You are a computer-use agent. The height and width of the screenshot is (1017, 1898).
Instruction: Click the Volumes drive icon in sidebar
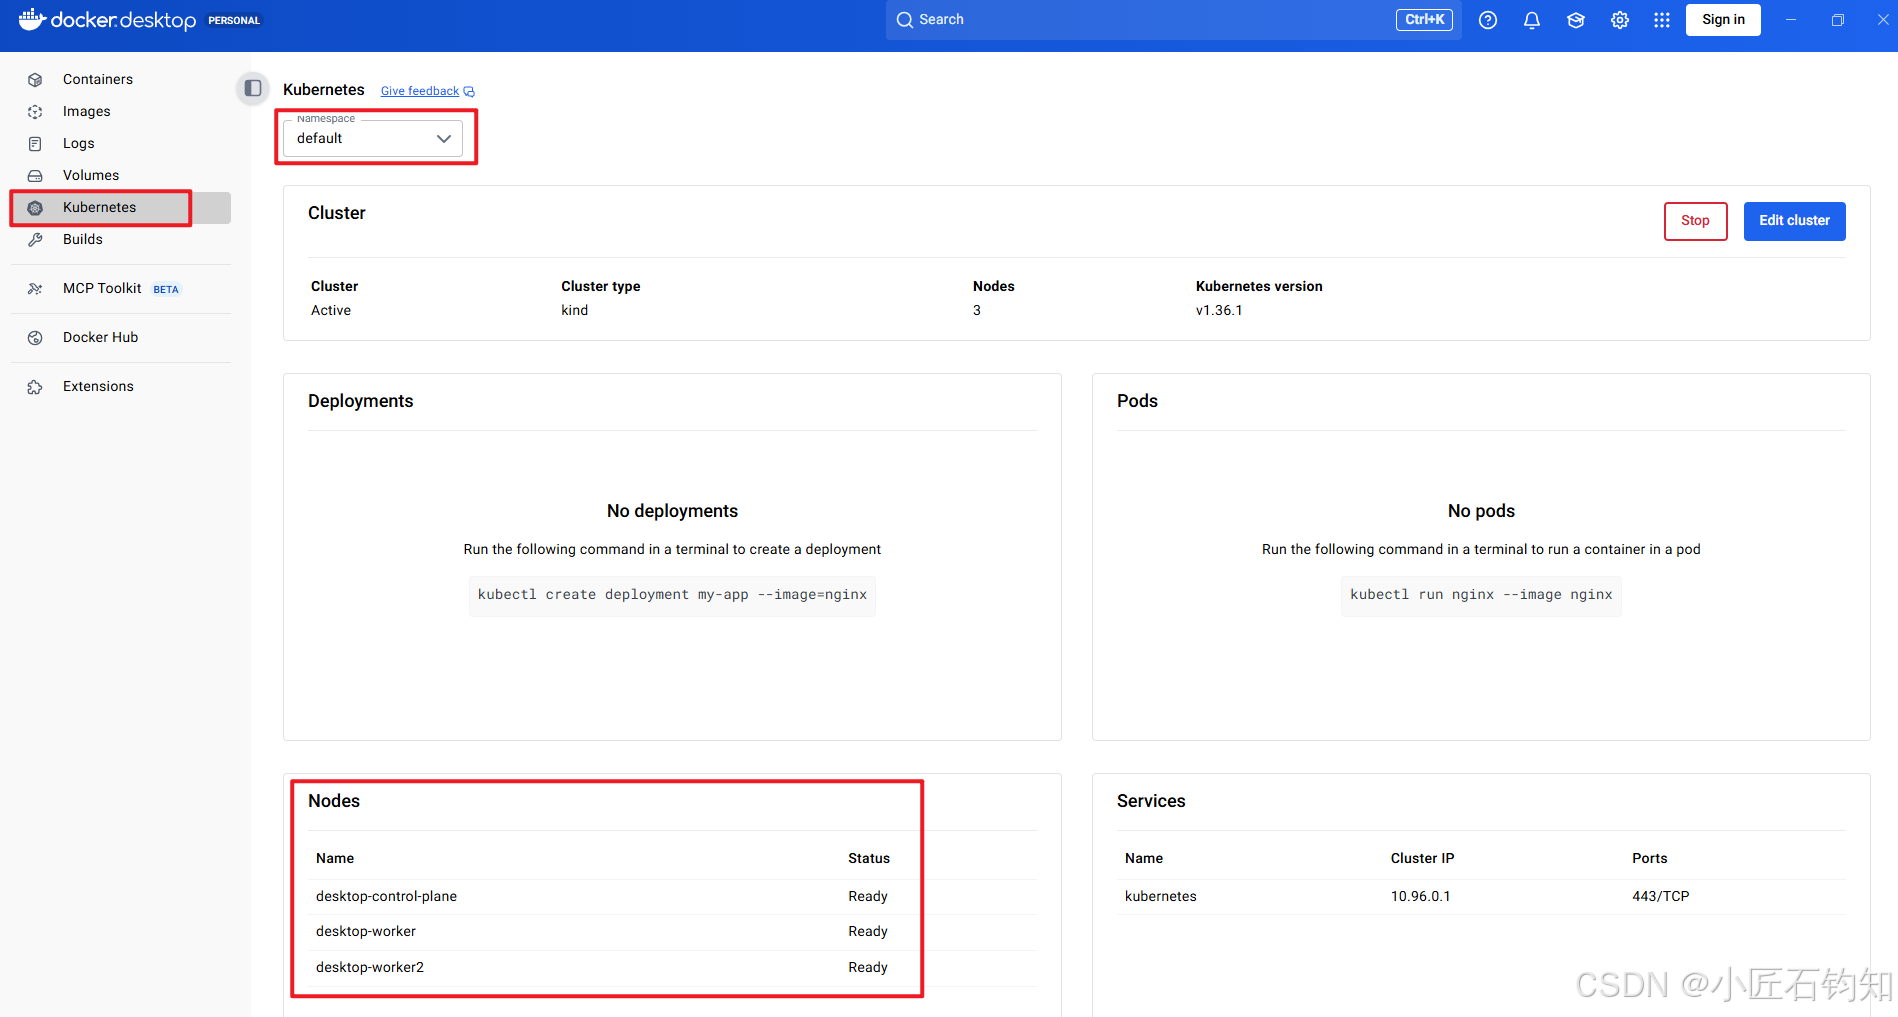(35, 176)
